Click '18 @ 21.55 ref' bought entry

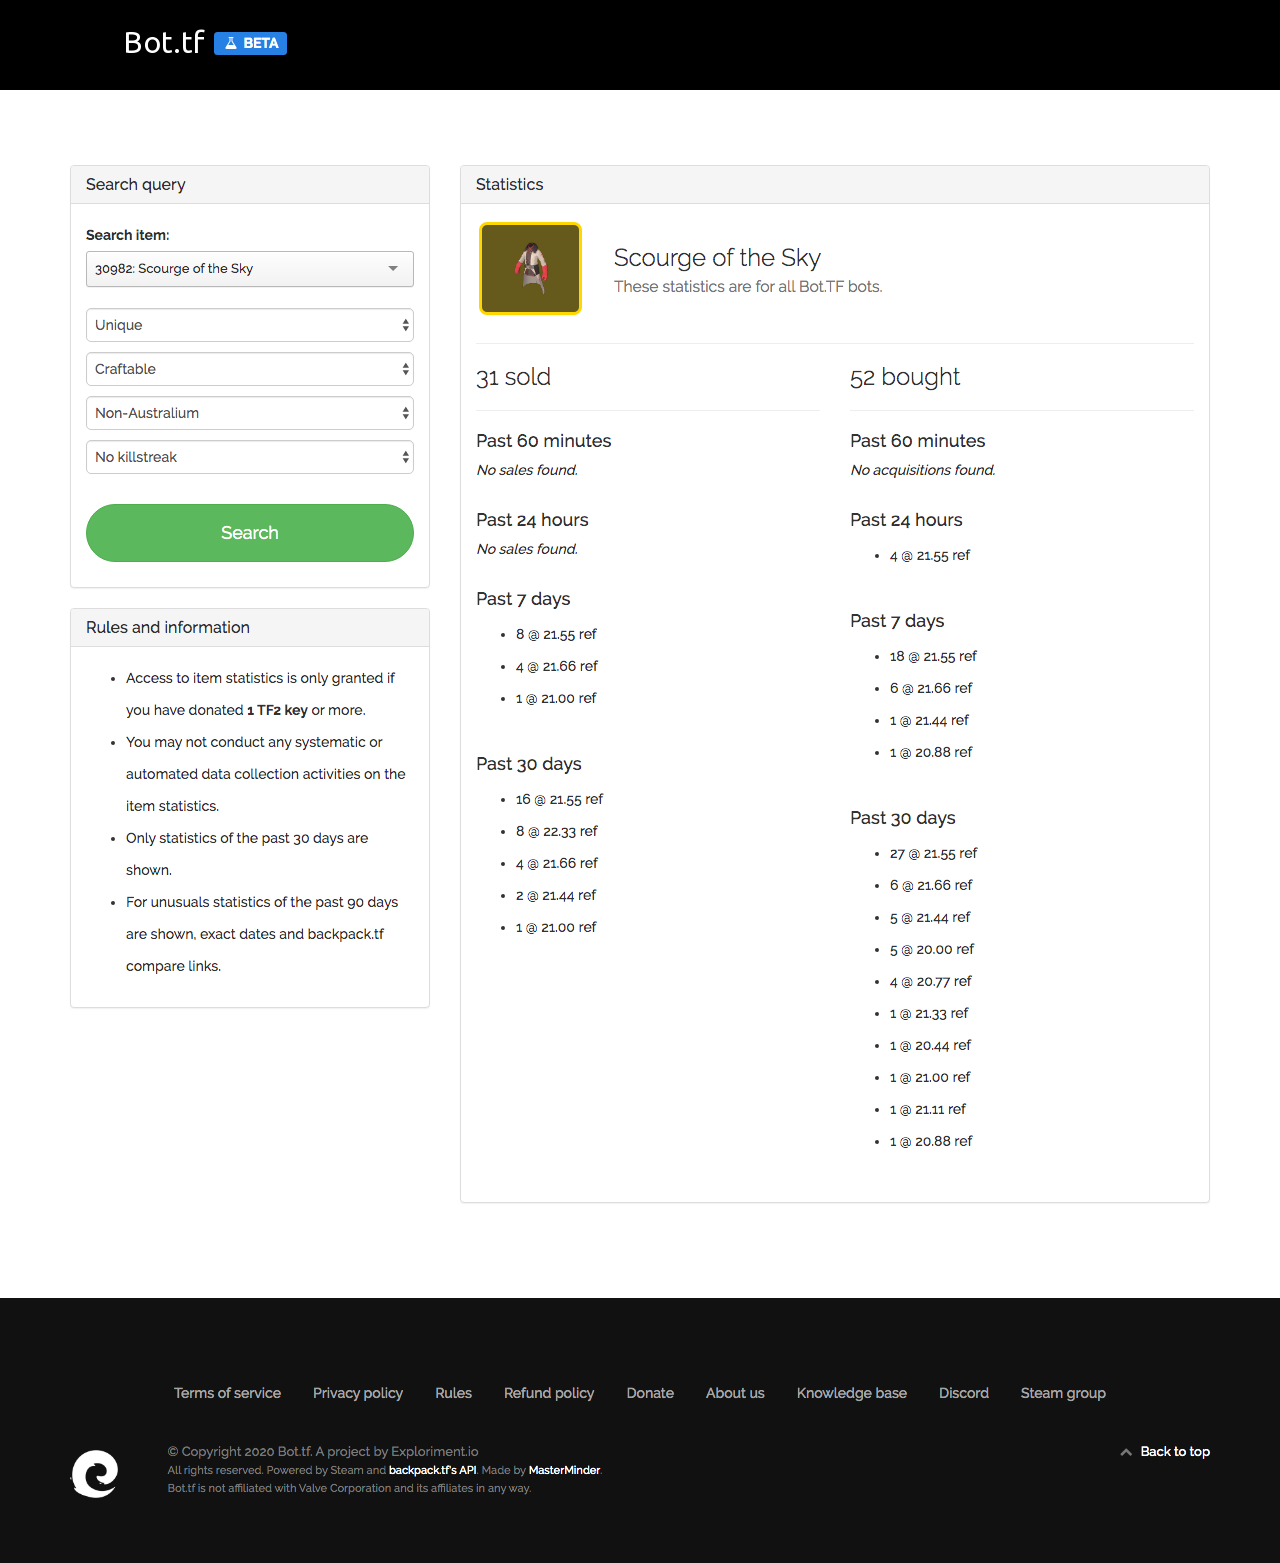(933, 656)
